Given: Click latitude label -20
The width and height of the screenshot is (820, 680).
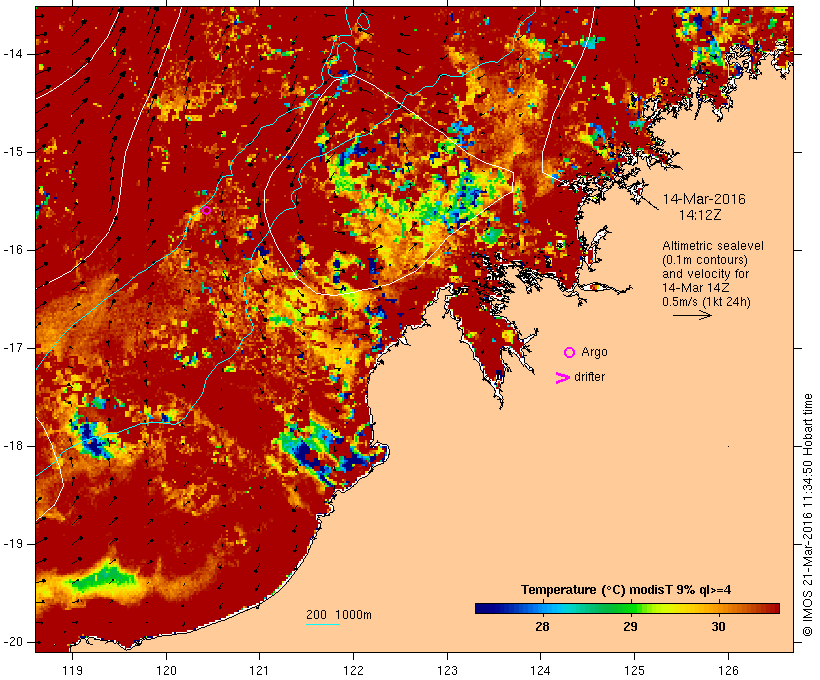Looking at the screenshot, I should [13, 642].
